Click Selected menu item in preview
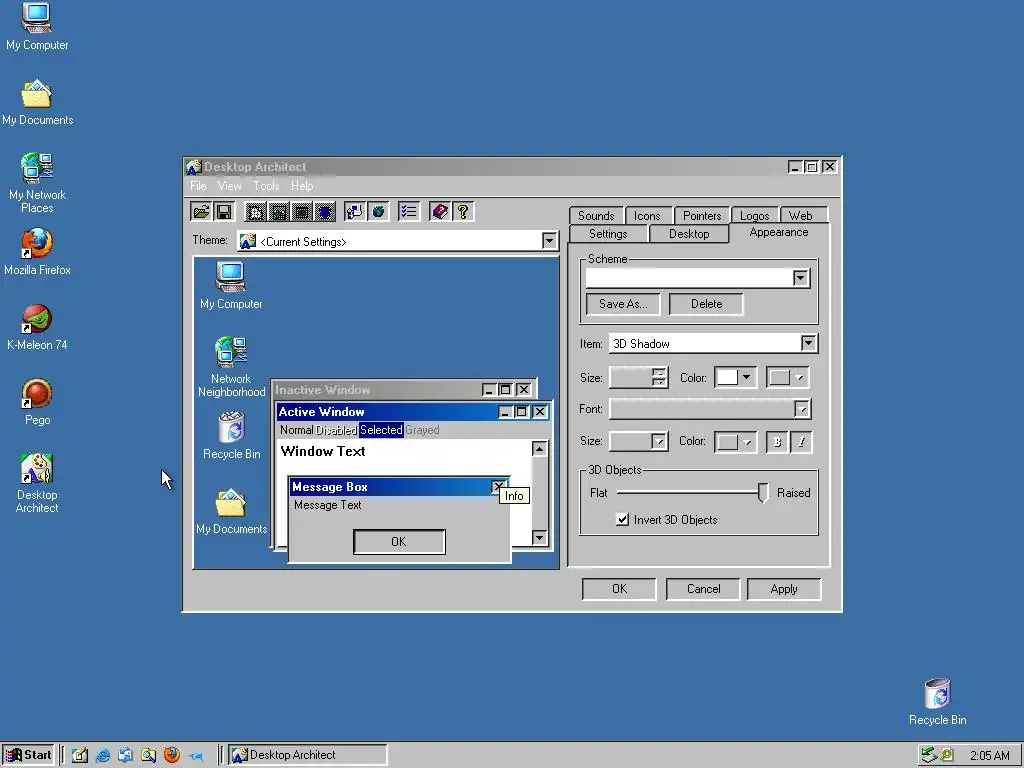Viewport: 1024px width, 768px height. [381, 430]
